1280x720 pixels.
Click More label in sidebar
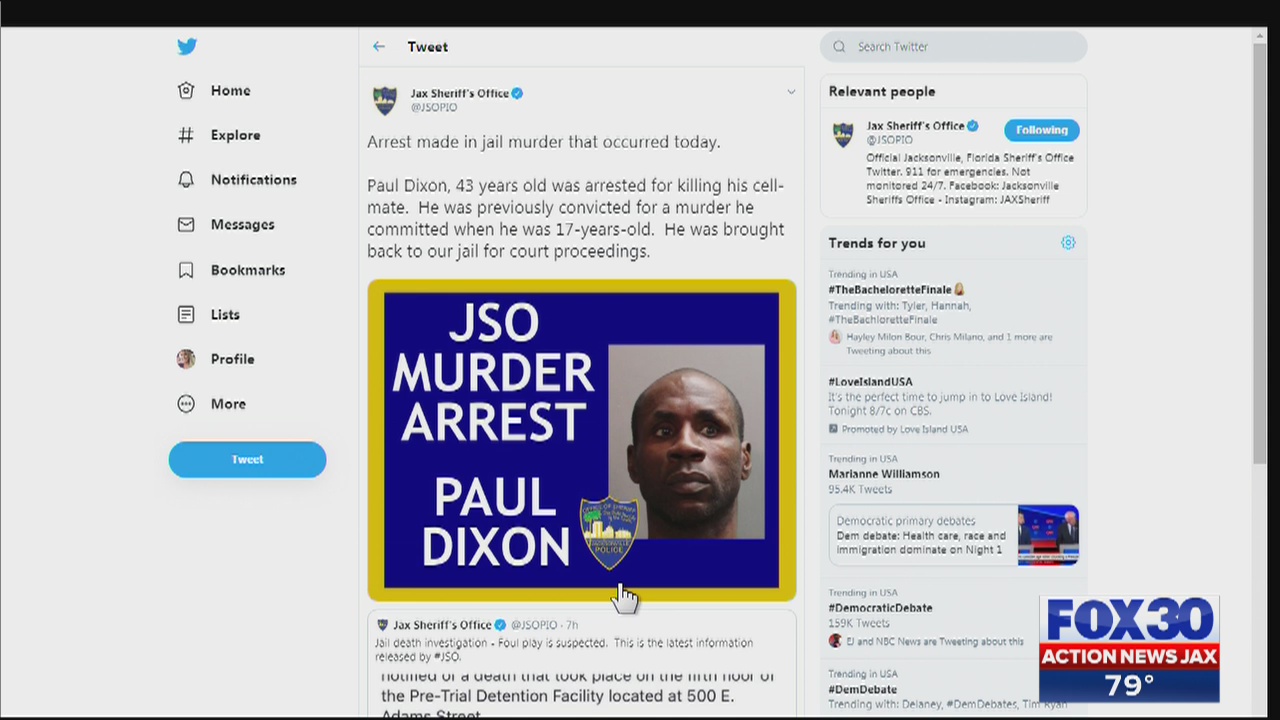tap(228, 404)
